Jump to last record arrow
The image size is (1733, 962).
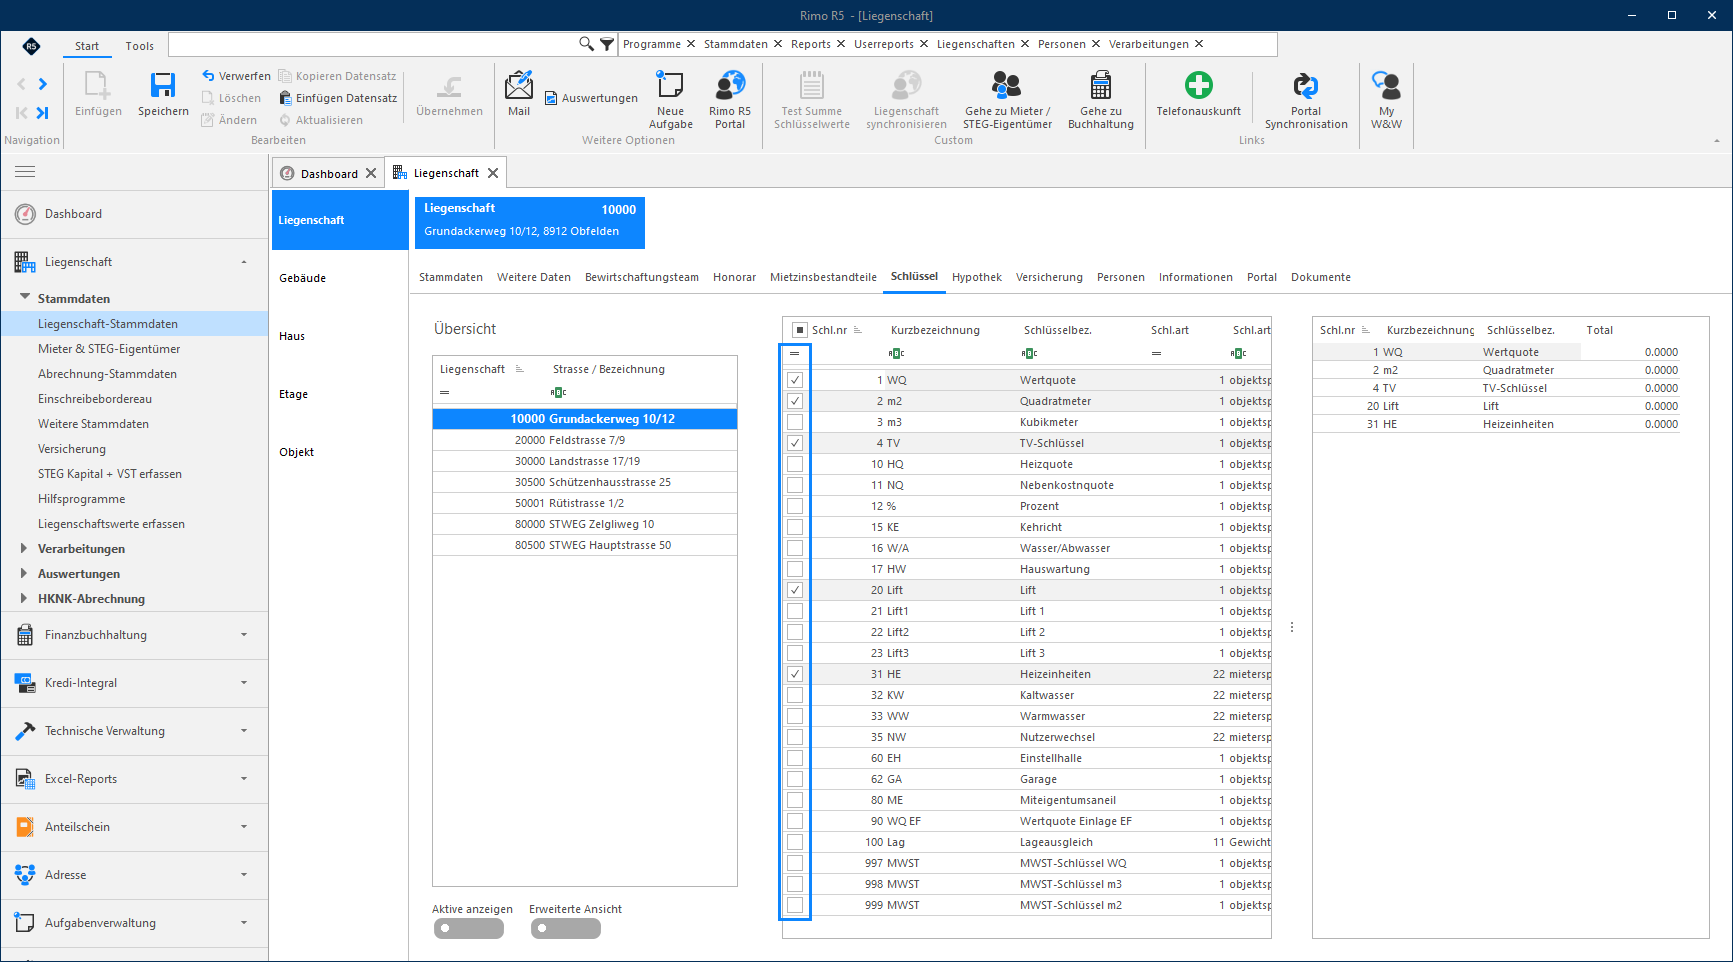[x=43, y=113]
